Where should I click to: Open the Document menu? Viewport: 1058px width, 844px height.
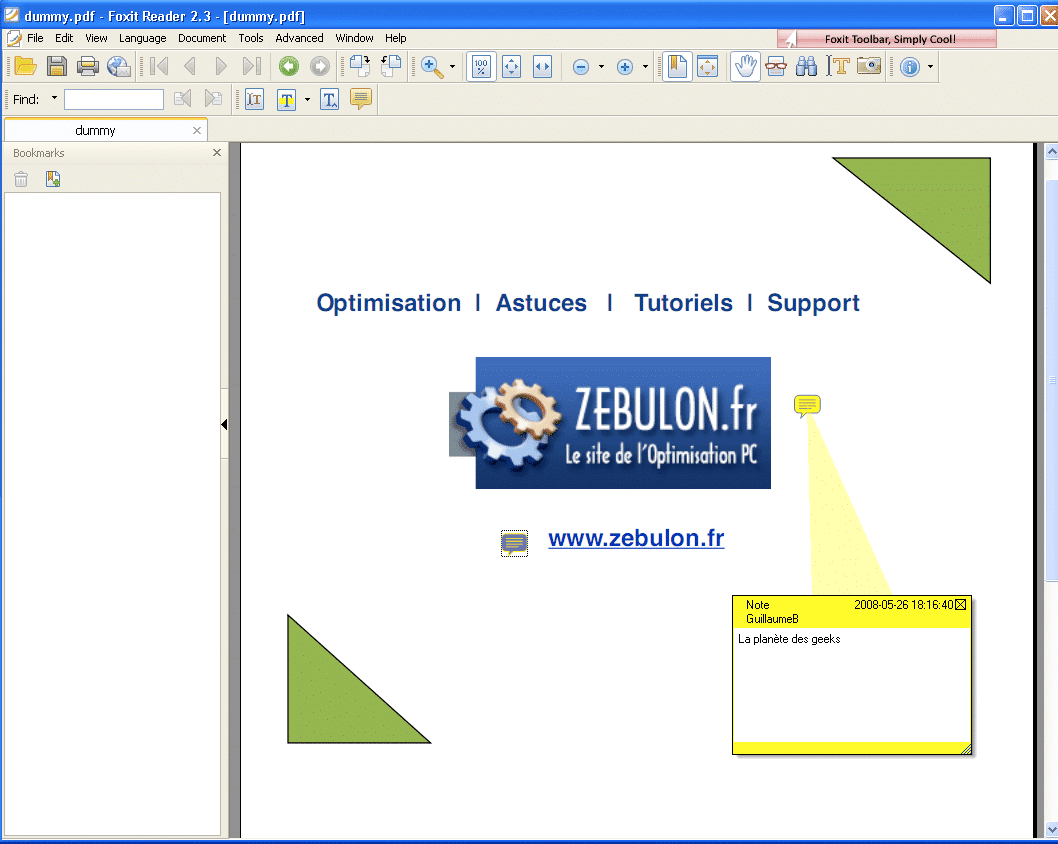(202, 38)
